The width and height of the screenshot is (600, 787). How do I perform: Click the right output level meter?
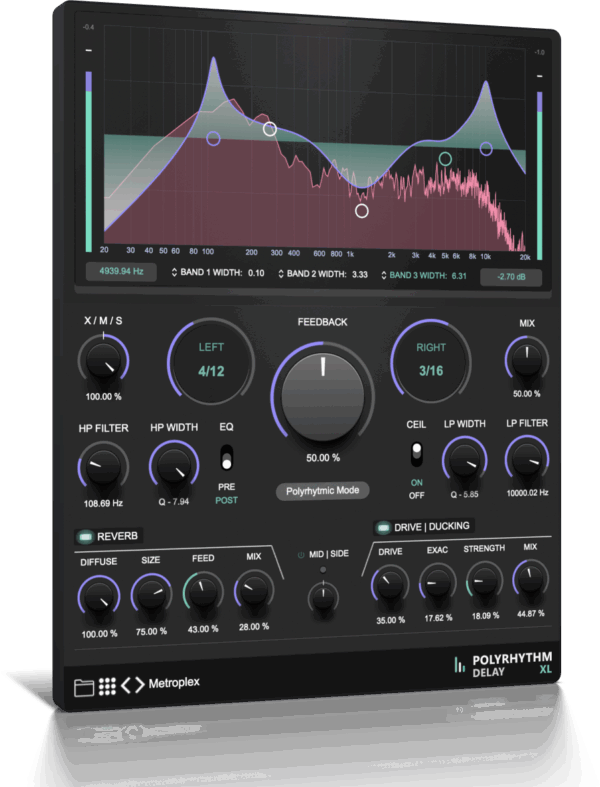coord(540,175)
